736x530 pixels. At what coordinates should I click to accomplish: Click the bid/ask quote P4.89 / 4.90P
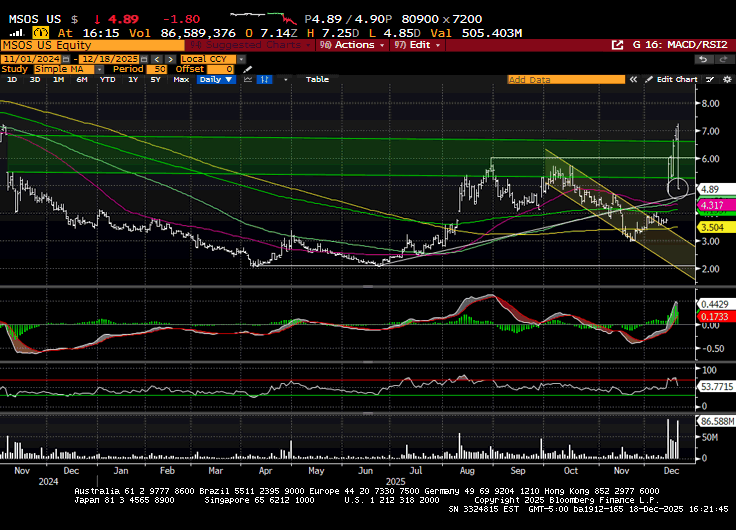[348, 19]
